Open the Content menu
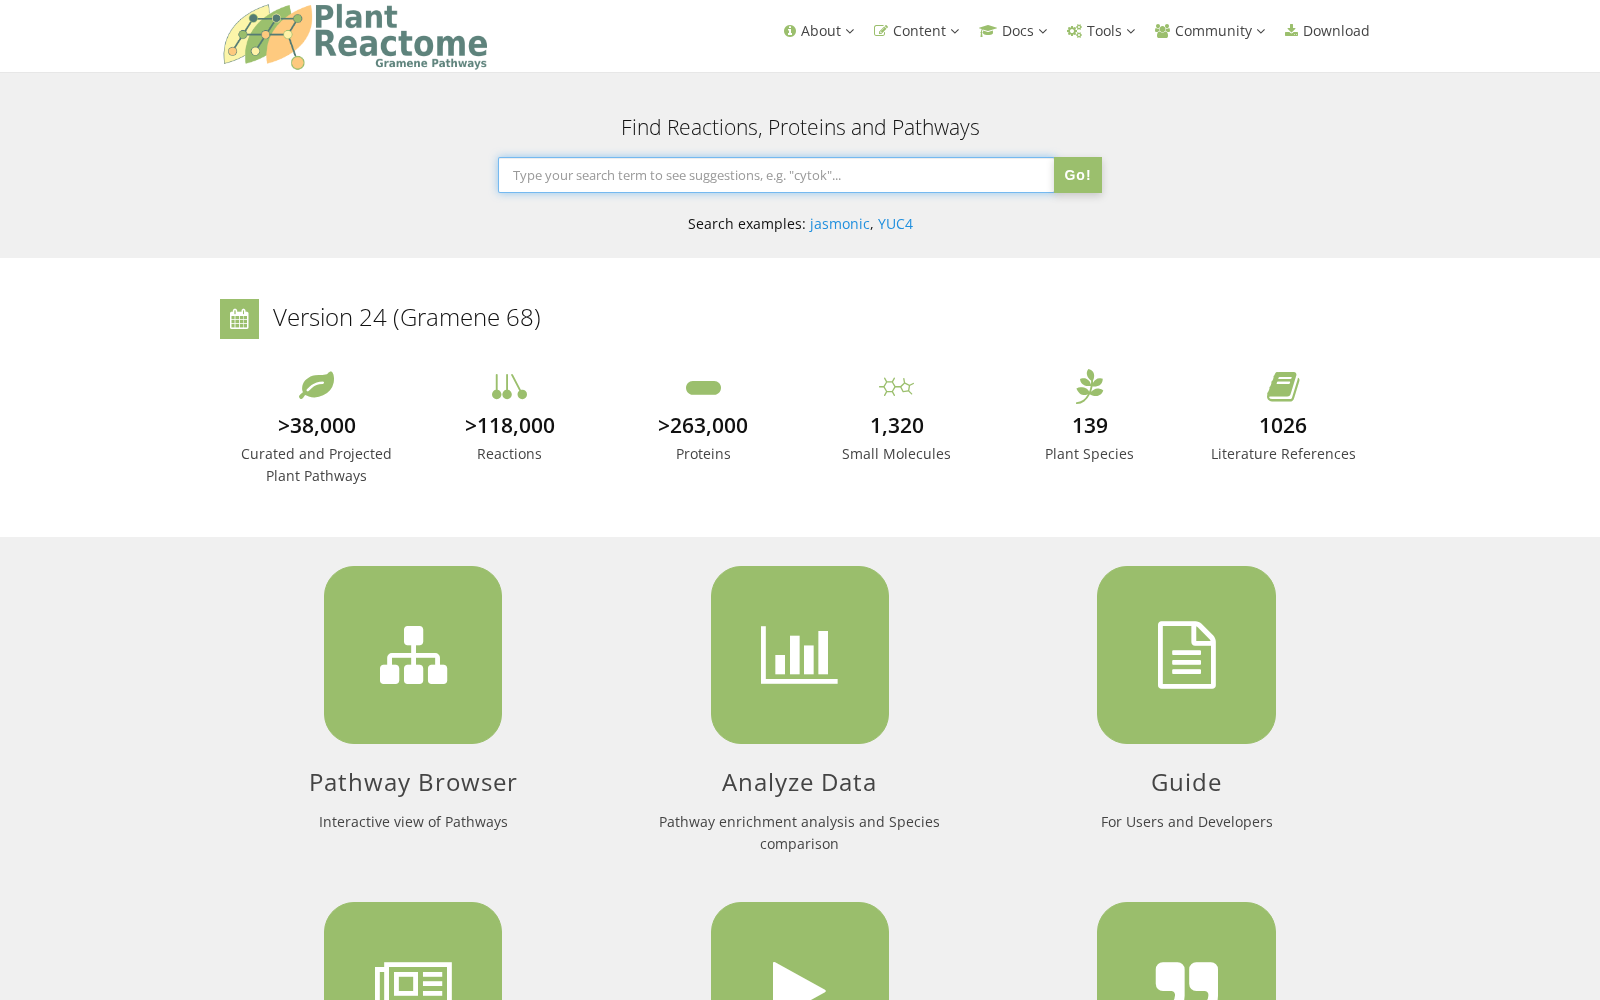The height and width of the screenshot is (1000, 1600). 917,31
